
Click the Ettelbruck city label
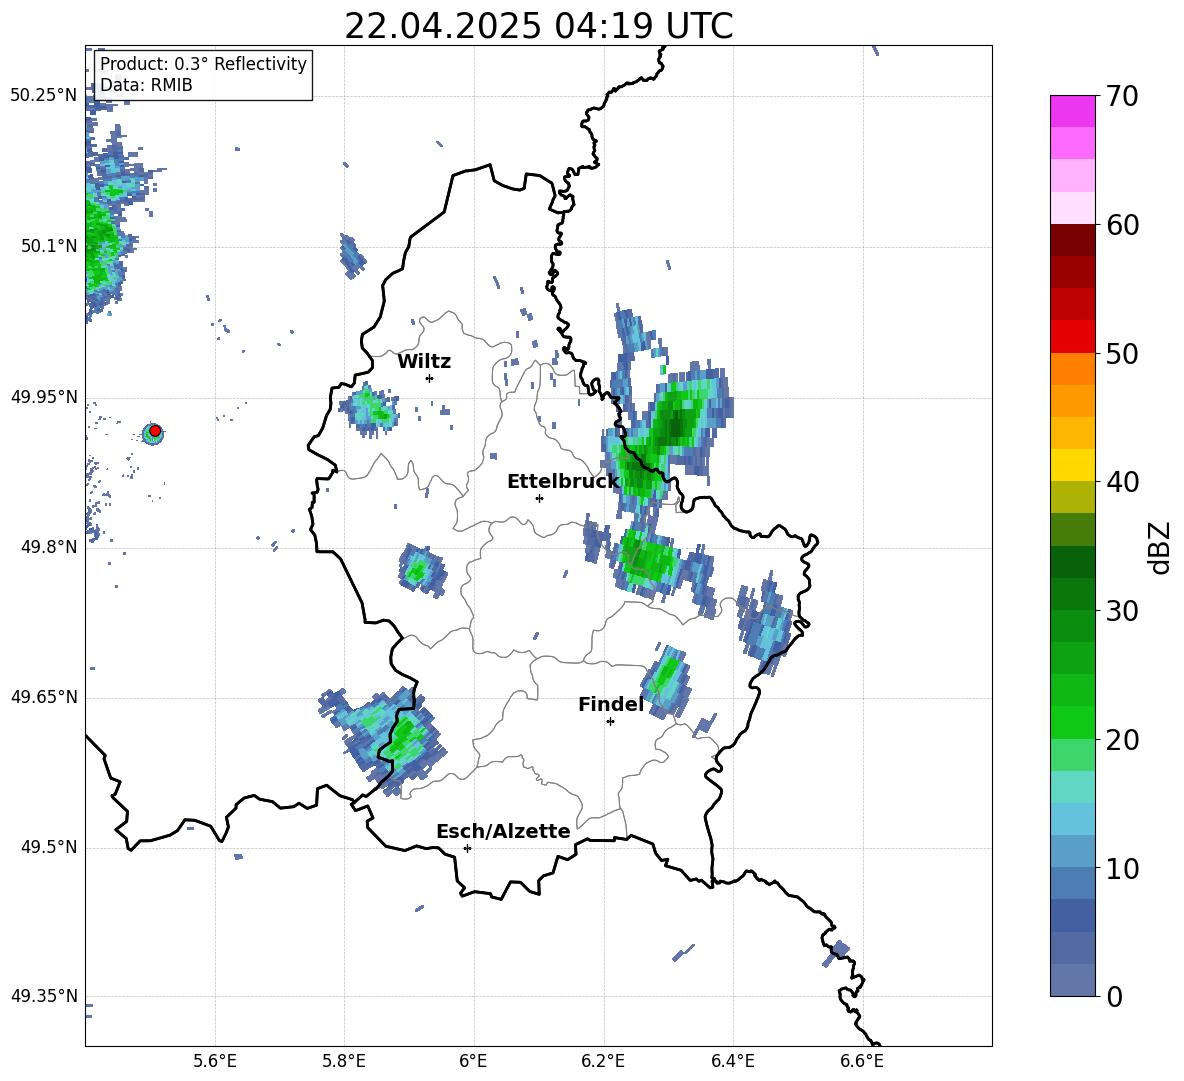tap(563, 482)
